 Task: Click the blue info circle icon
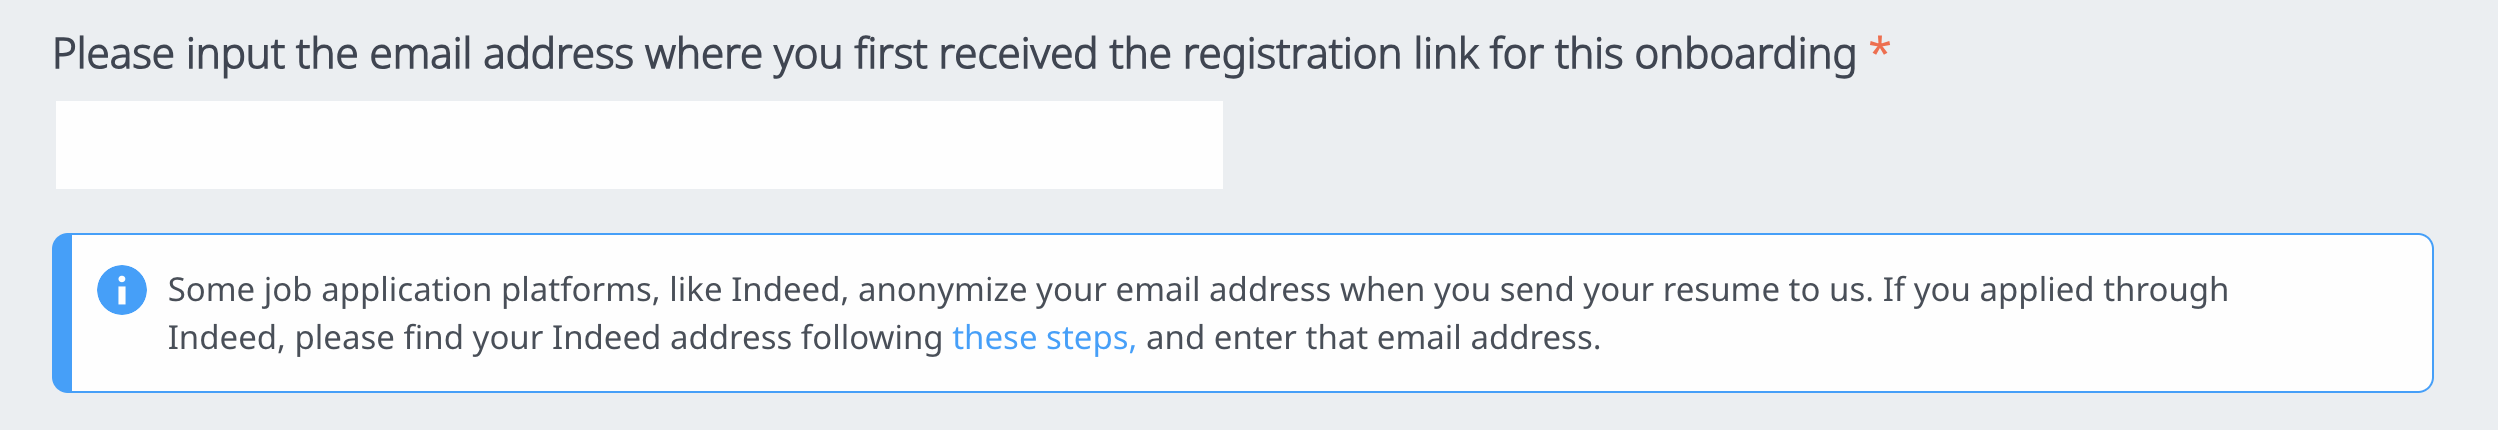pyautogui.click(x=122, y=290)
